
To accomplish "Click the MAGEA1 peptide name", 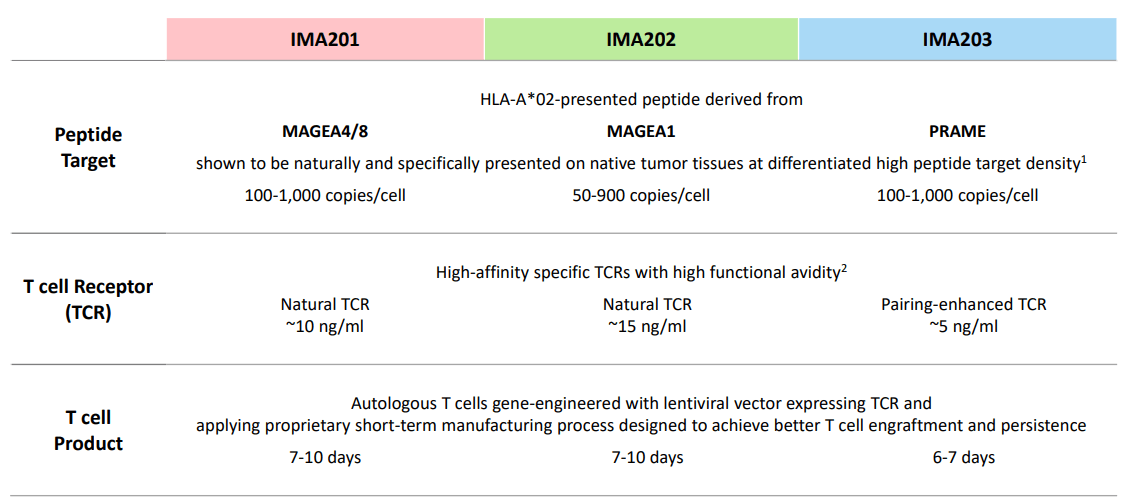I will tap(641, 132).
